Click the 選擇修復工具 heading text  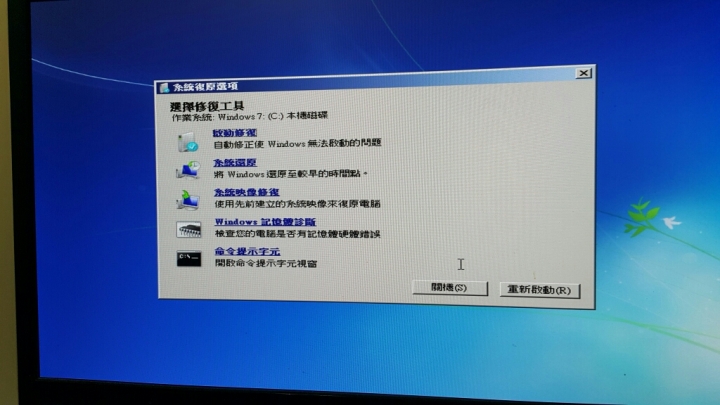click(x=207, y=107)
